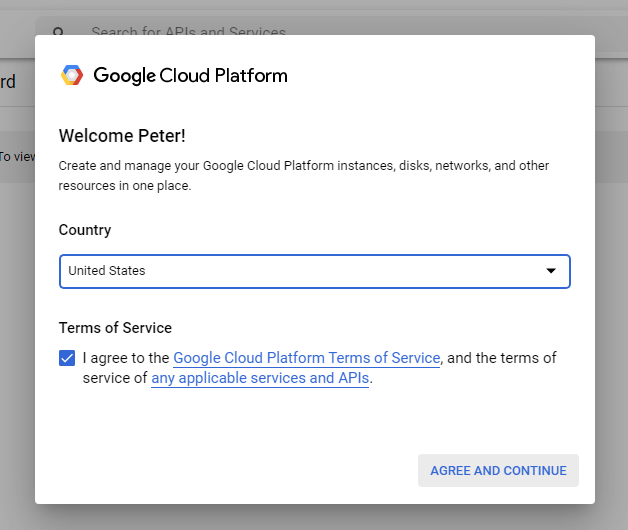Click the 'I agree to the' label text
The width and height of the screenshot is (628, 530).
pos(127,358)
